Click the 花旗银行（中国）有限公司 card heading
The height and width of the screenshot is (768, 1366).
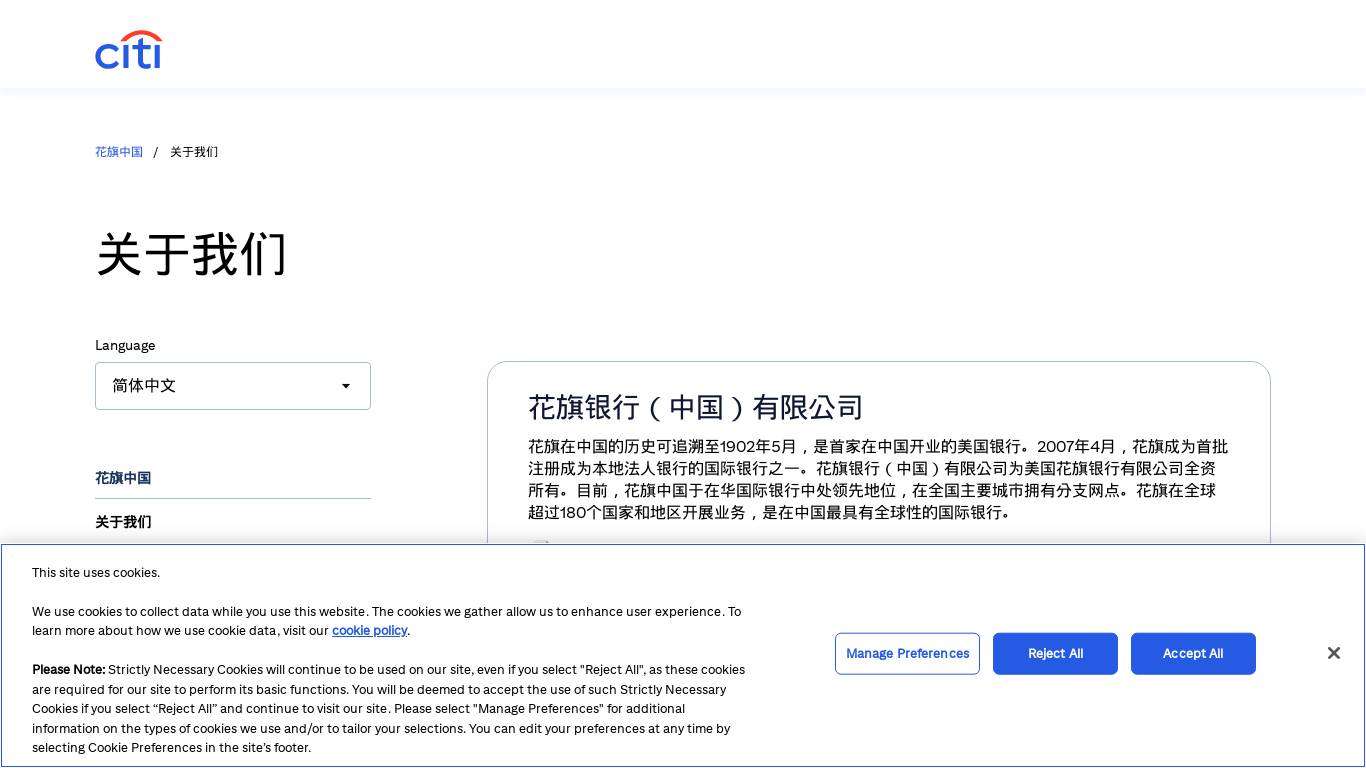695,407
